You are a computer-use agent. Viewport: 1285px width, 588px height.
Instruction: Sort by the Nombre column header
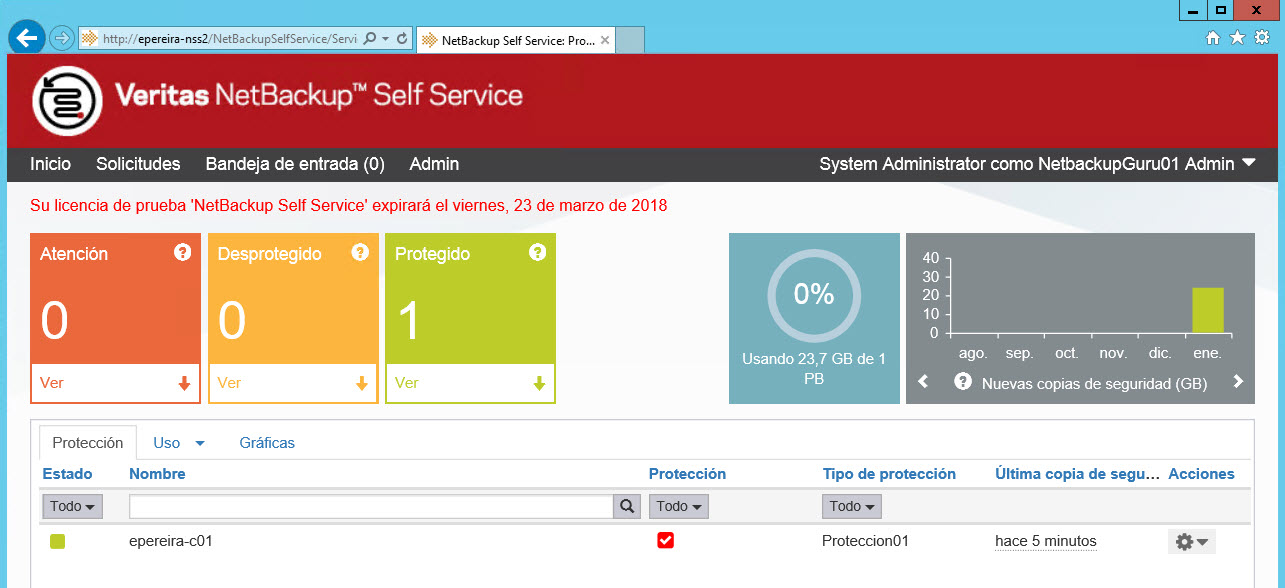tap(158, 474)
